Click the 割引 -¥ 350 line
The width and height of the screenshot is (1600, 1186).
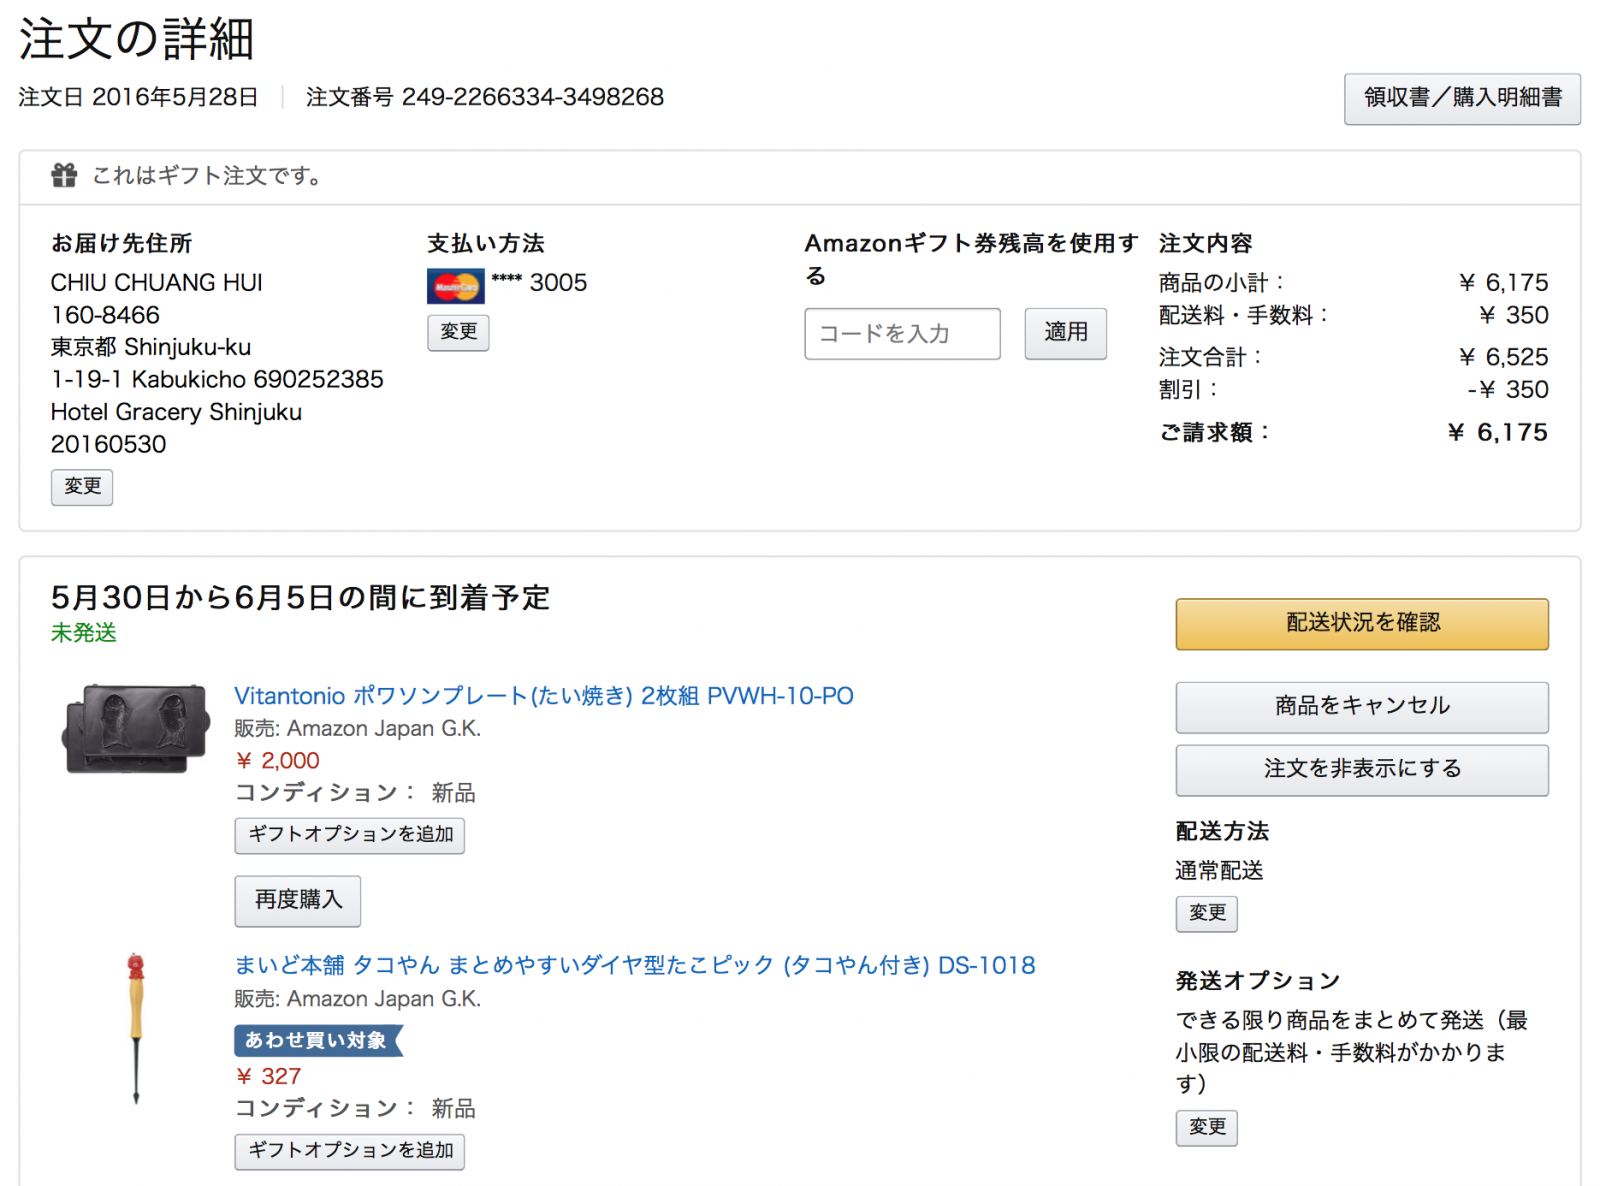pos(1353,390)
